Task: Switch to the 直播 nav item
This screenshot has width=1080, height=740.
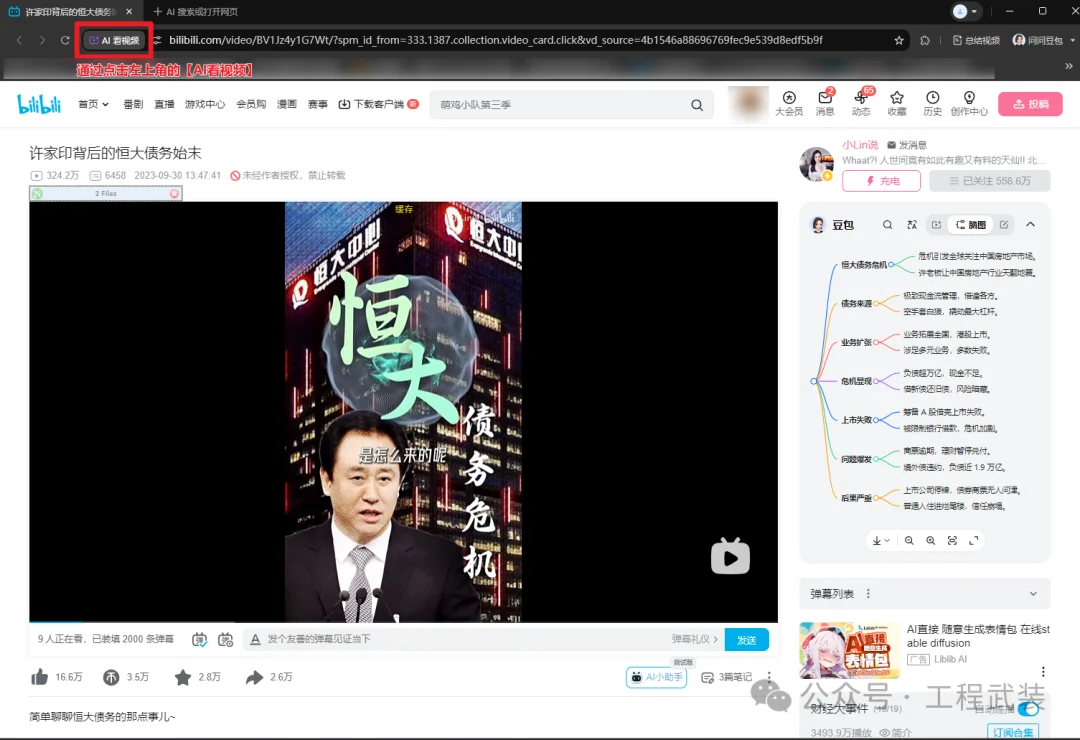Action: [163, 103]
